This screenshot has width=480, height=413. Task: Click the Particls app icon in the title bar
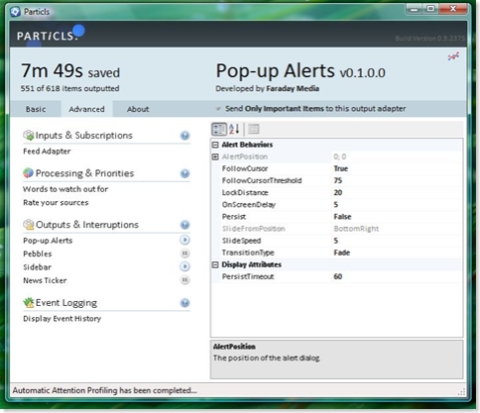[x=15, y=12]
